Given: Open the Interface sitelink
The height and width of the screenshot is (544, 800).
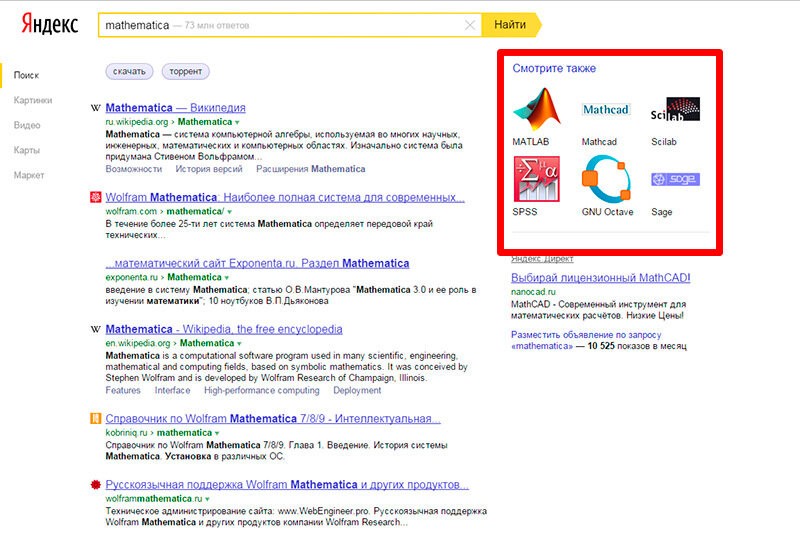Looking at the screenshot, I should pos(172,390).
